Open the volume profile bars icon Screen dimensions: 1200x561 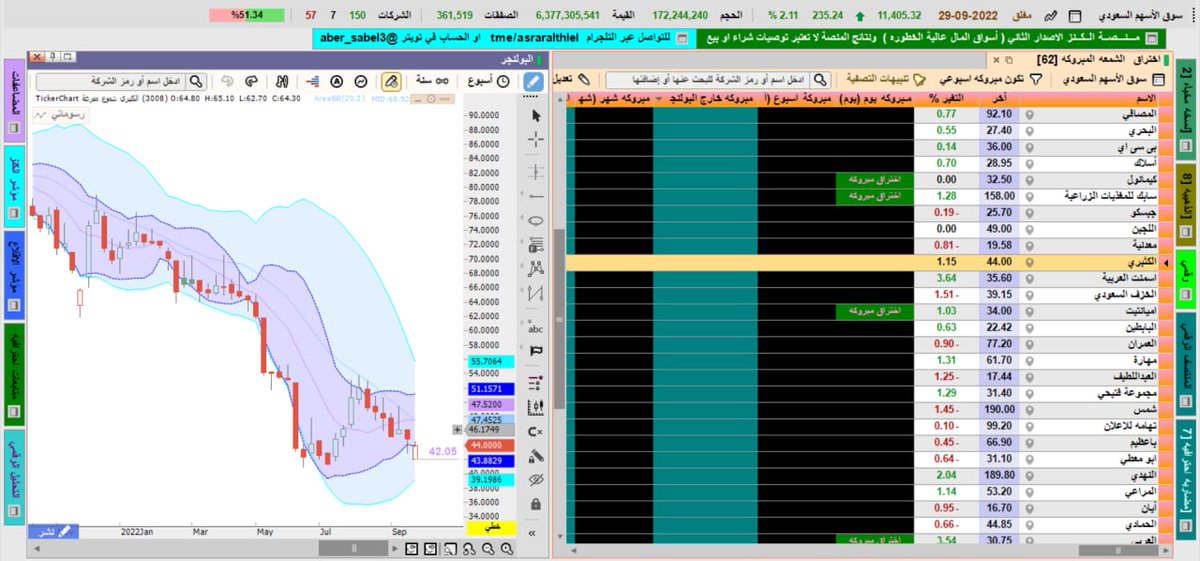(x=314, y=82)
